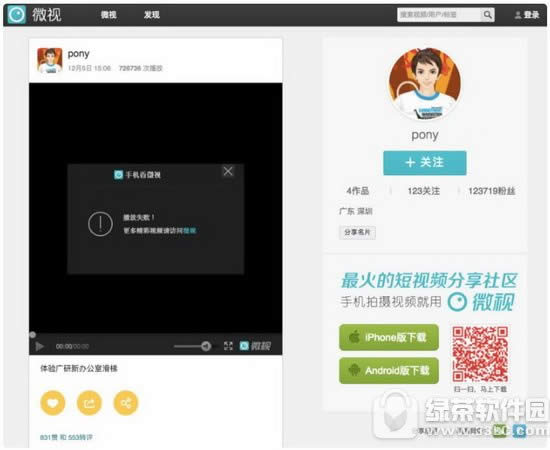Click the 关注 follow button

[x=425, y=163]
